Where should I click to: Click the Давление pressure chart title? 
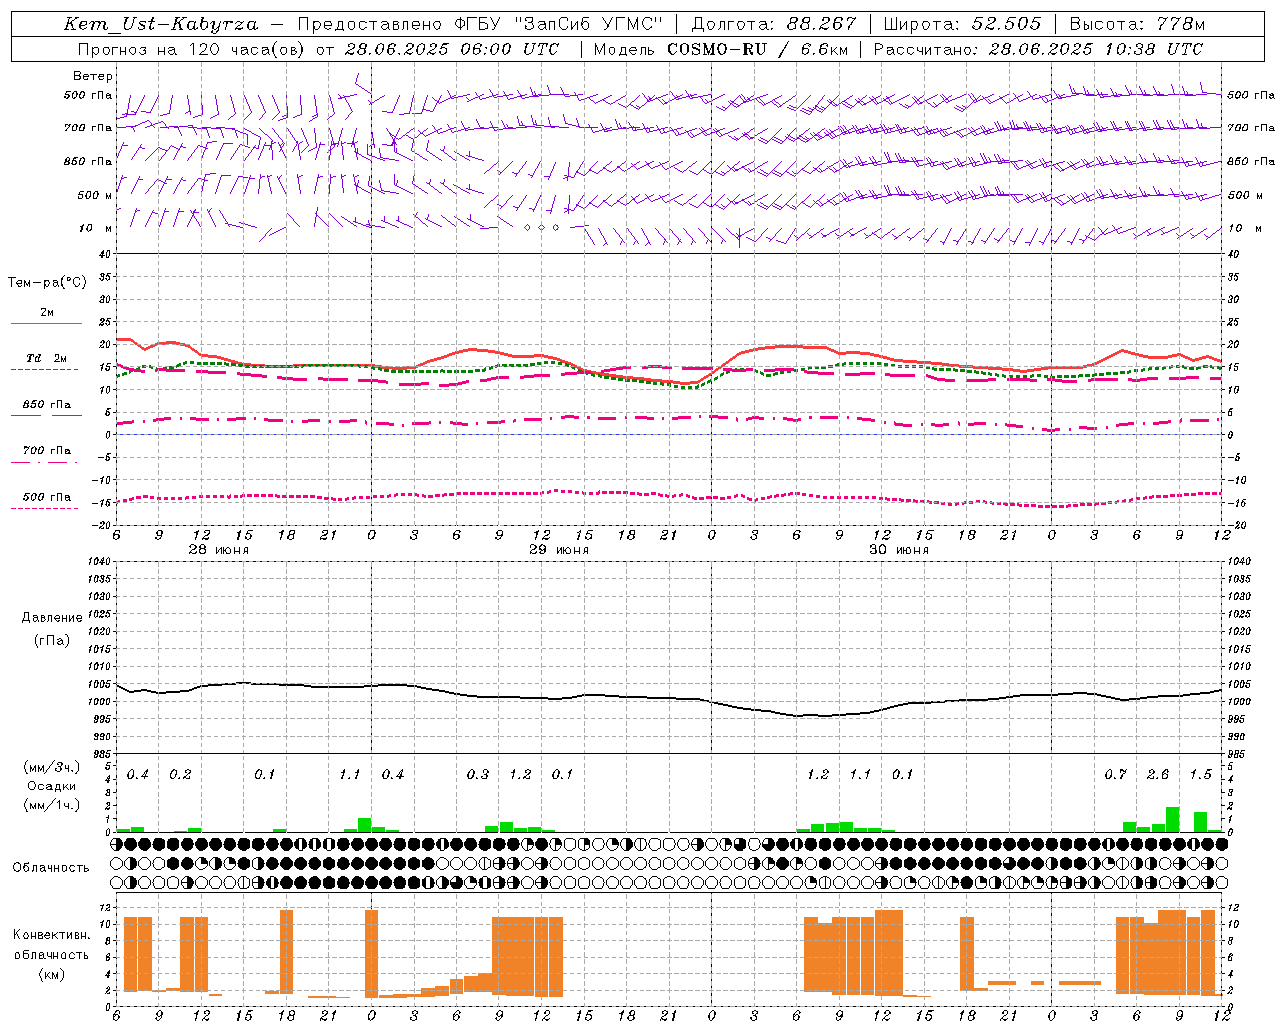tap(52, 618)
